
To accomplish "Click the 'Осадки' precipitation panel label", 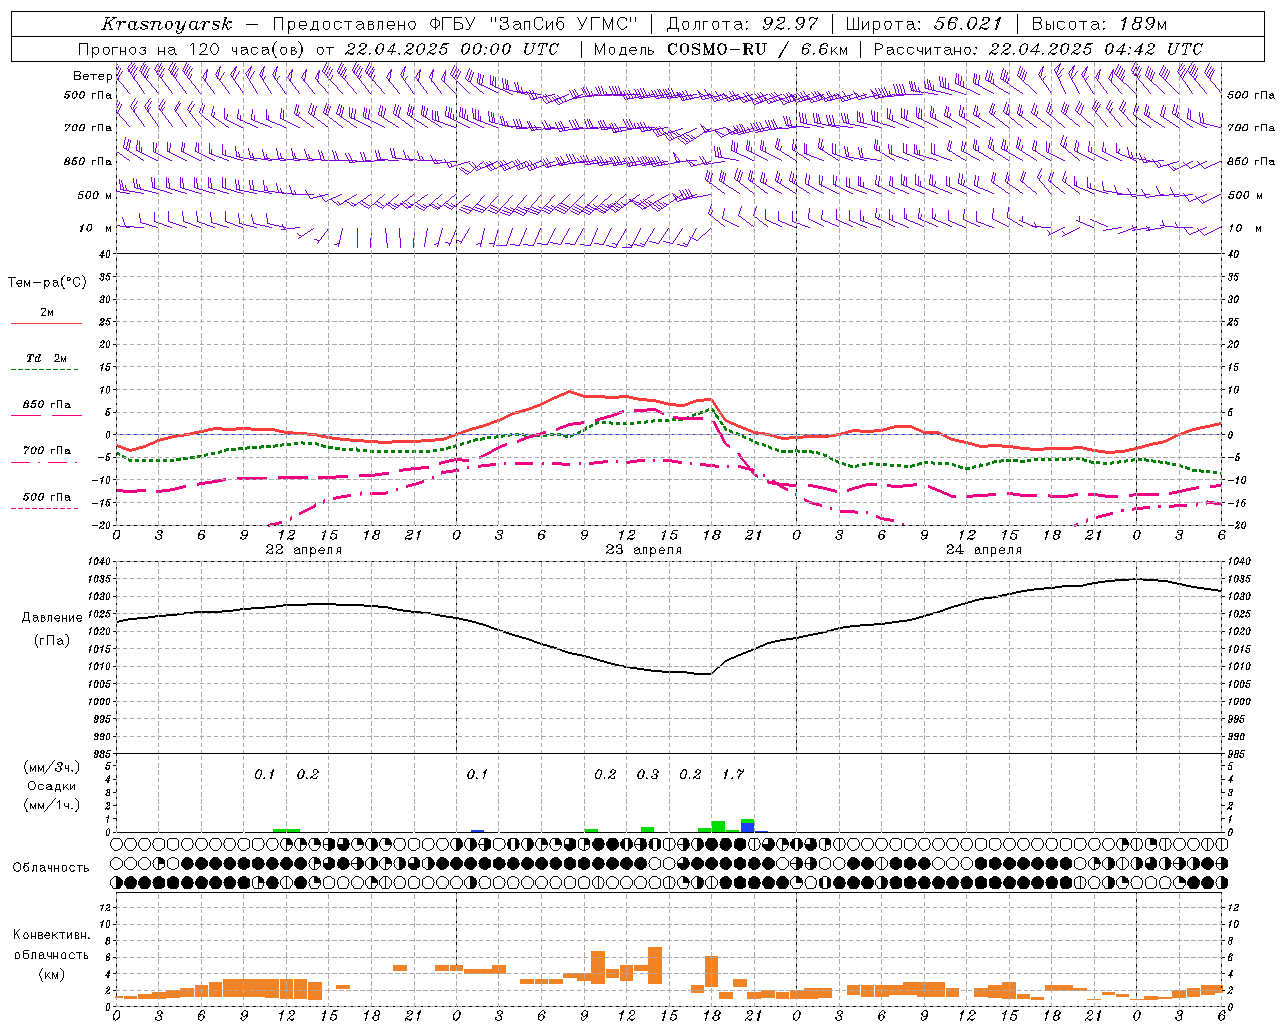I will pos(52,786).
